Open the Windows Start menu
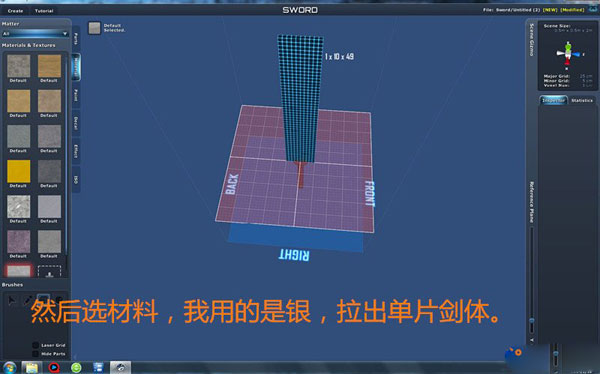Viewport: 600px width, 374px height. coord(9,368)
